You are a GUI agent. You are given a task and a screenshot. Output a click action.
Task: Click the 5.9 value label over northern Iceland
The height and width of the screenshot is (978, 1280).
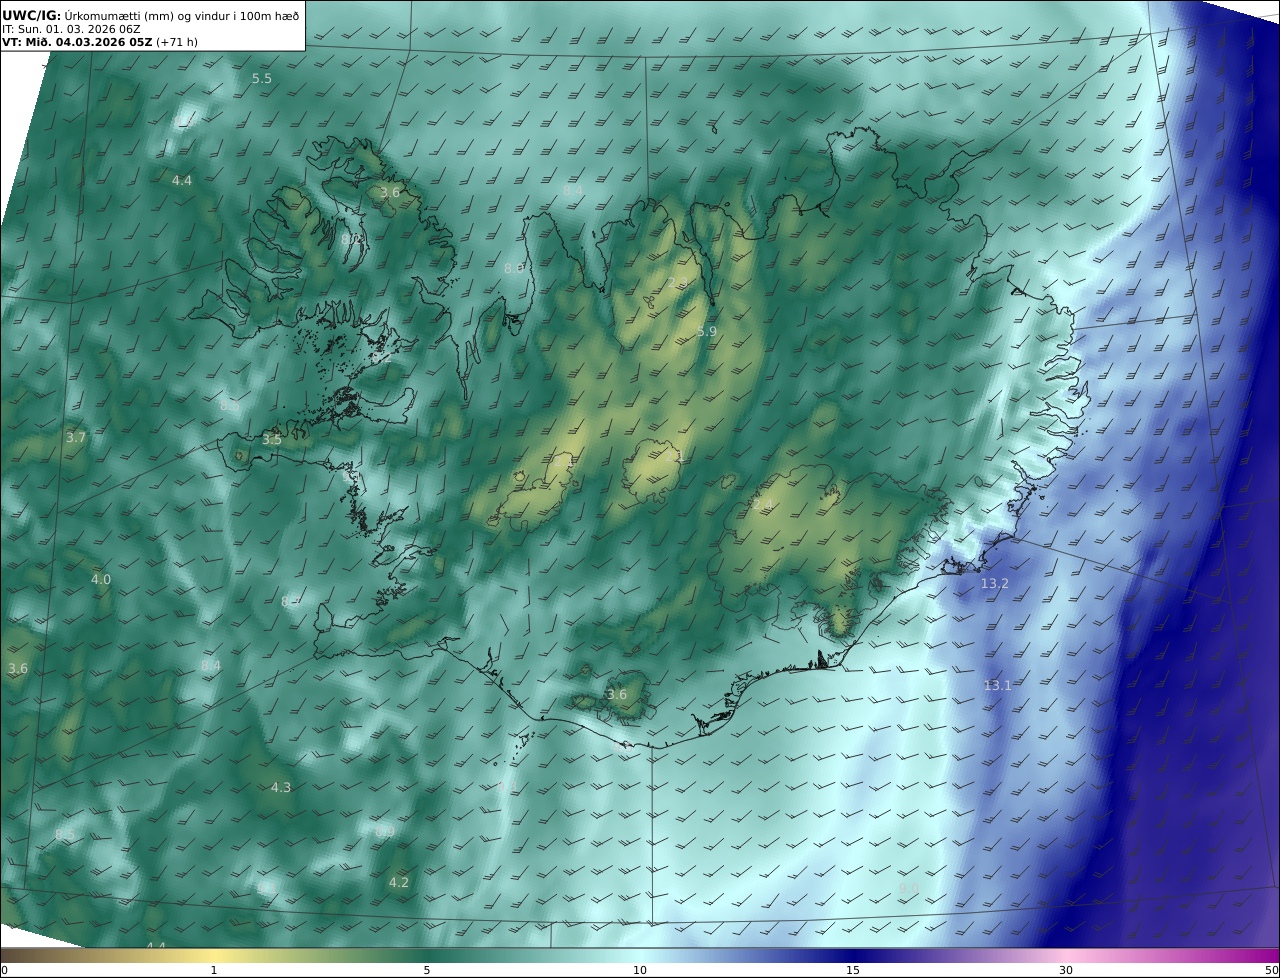pyautogui.click(x=707, y=331)
